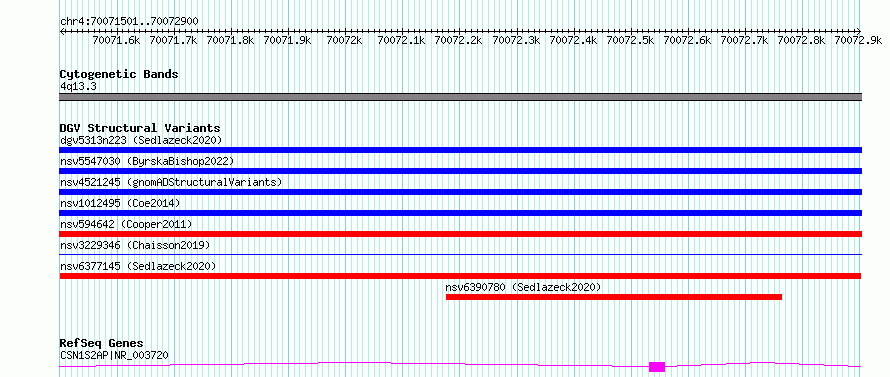Open the RefSeq Genes track title

point(102,344)
